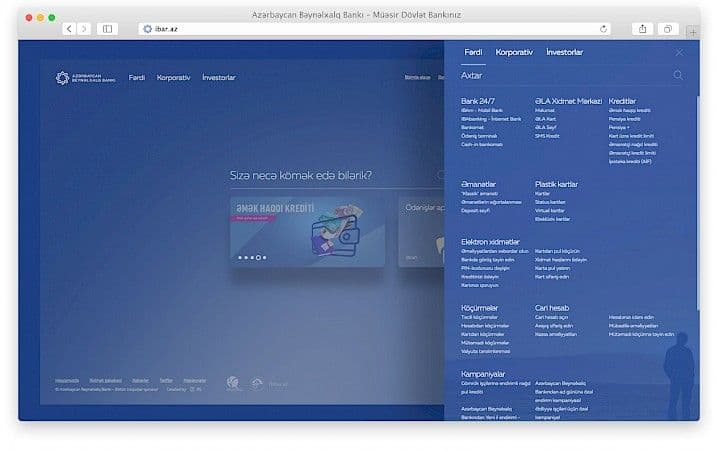Go back with Safari's back arrow

[x=69, y=29]
